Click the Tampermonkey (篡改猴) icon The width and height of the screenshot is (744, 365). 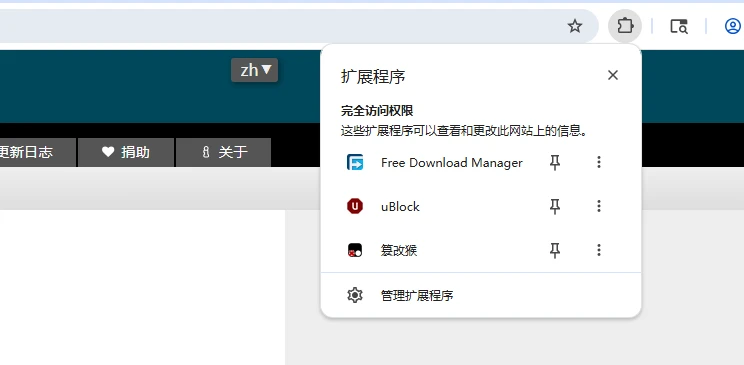[x=355, y=250]
